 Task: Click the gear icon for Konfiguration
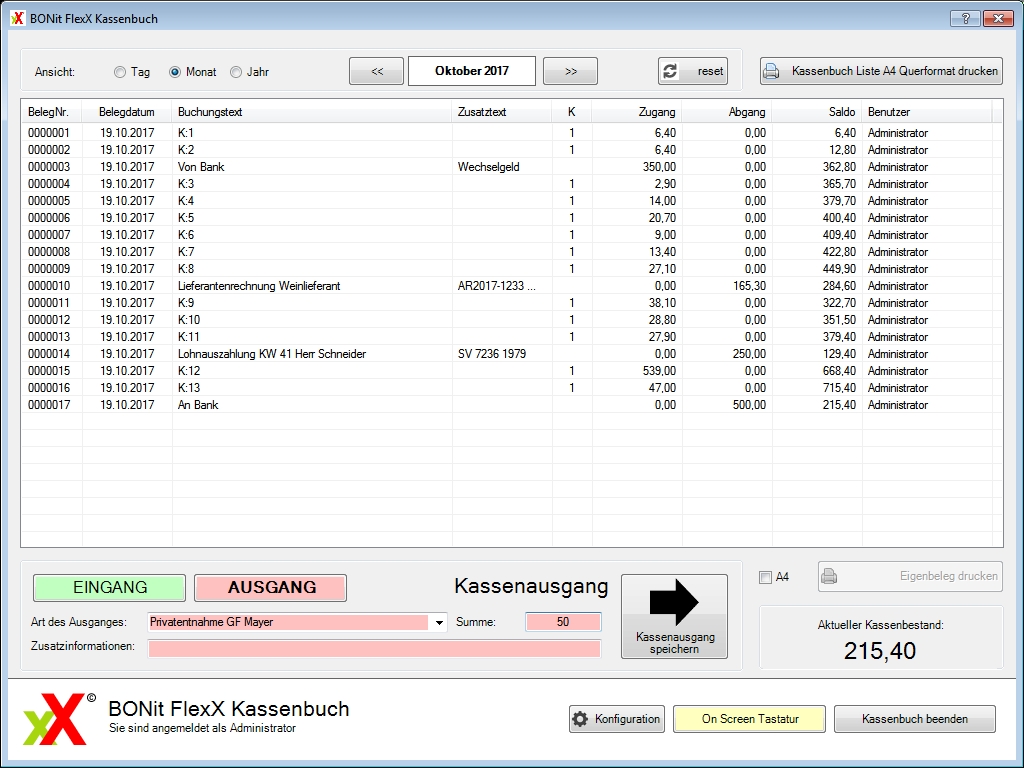580,719
